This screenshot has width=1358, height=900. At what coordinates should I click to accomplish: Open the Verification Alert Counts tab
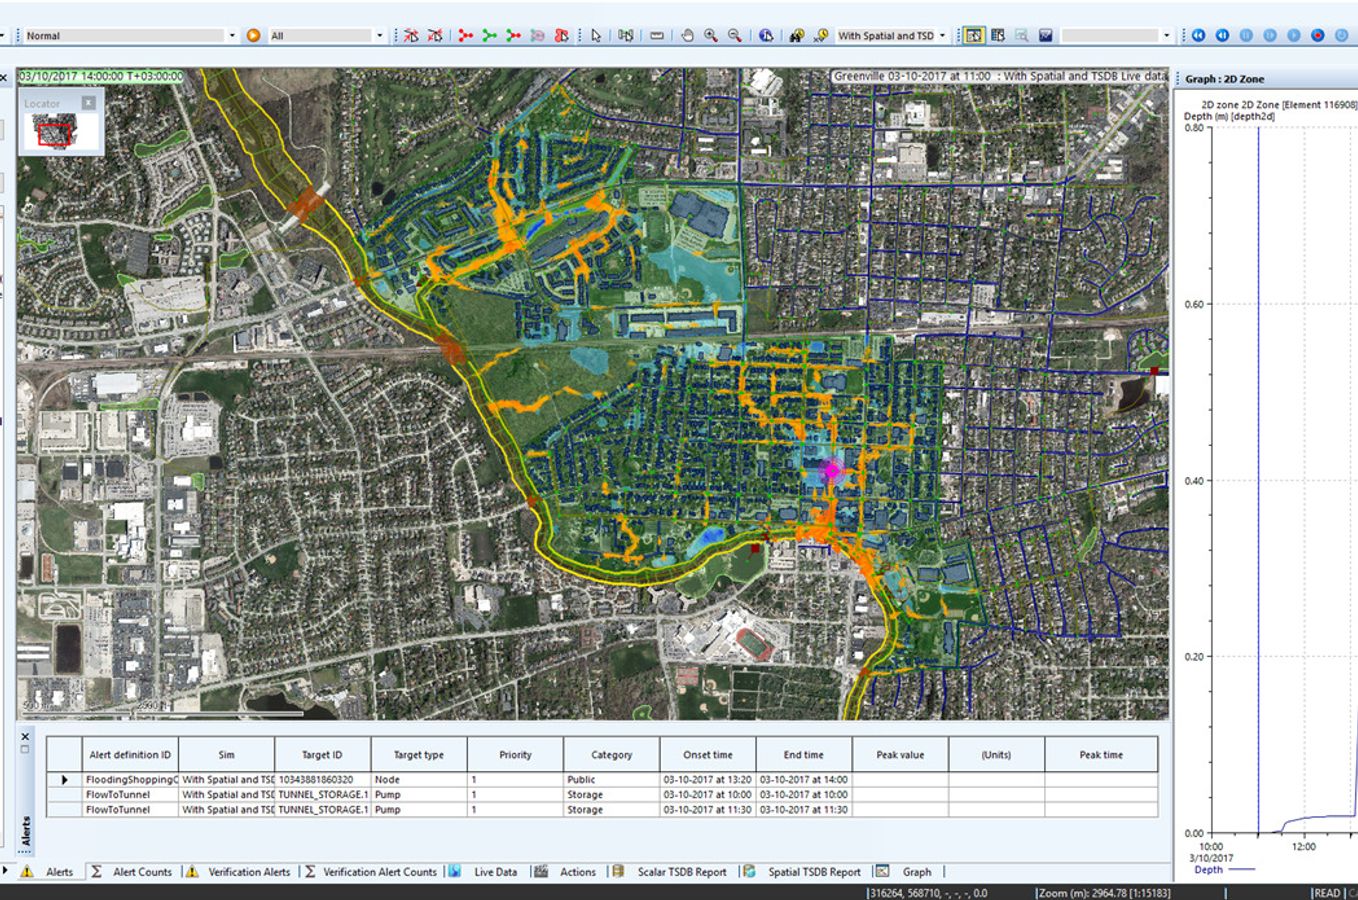380,872
